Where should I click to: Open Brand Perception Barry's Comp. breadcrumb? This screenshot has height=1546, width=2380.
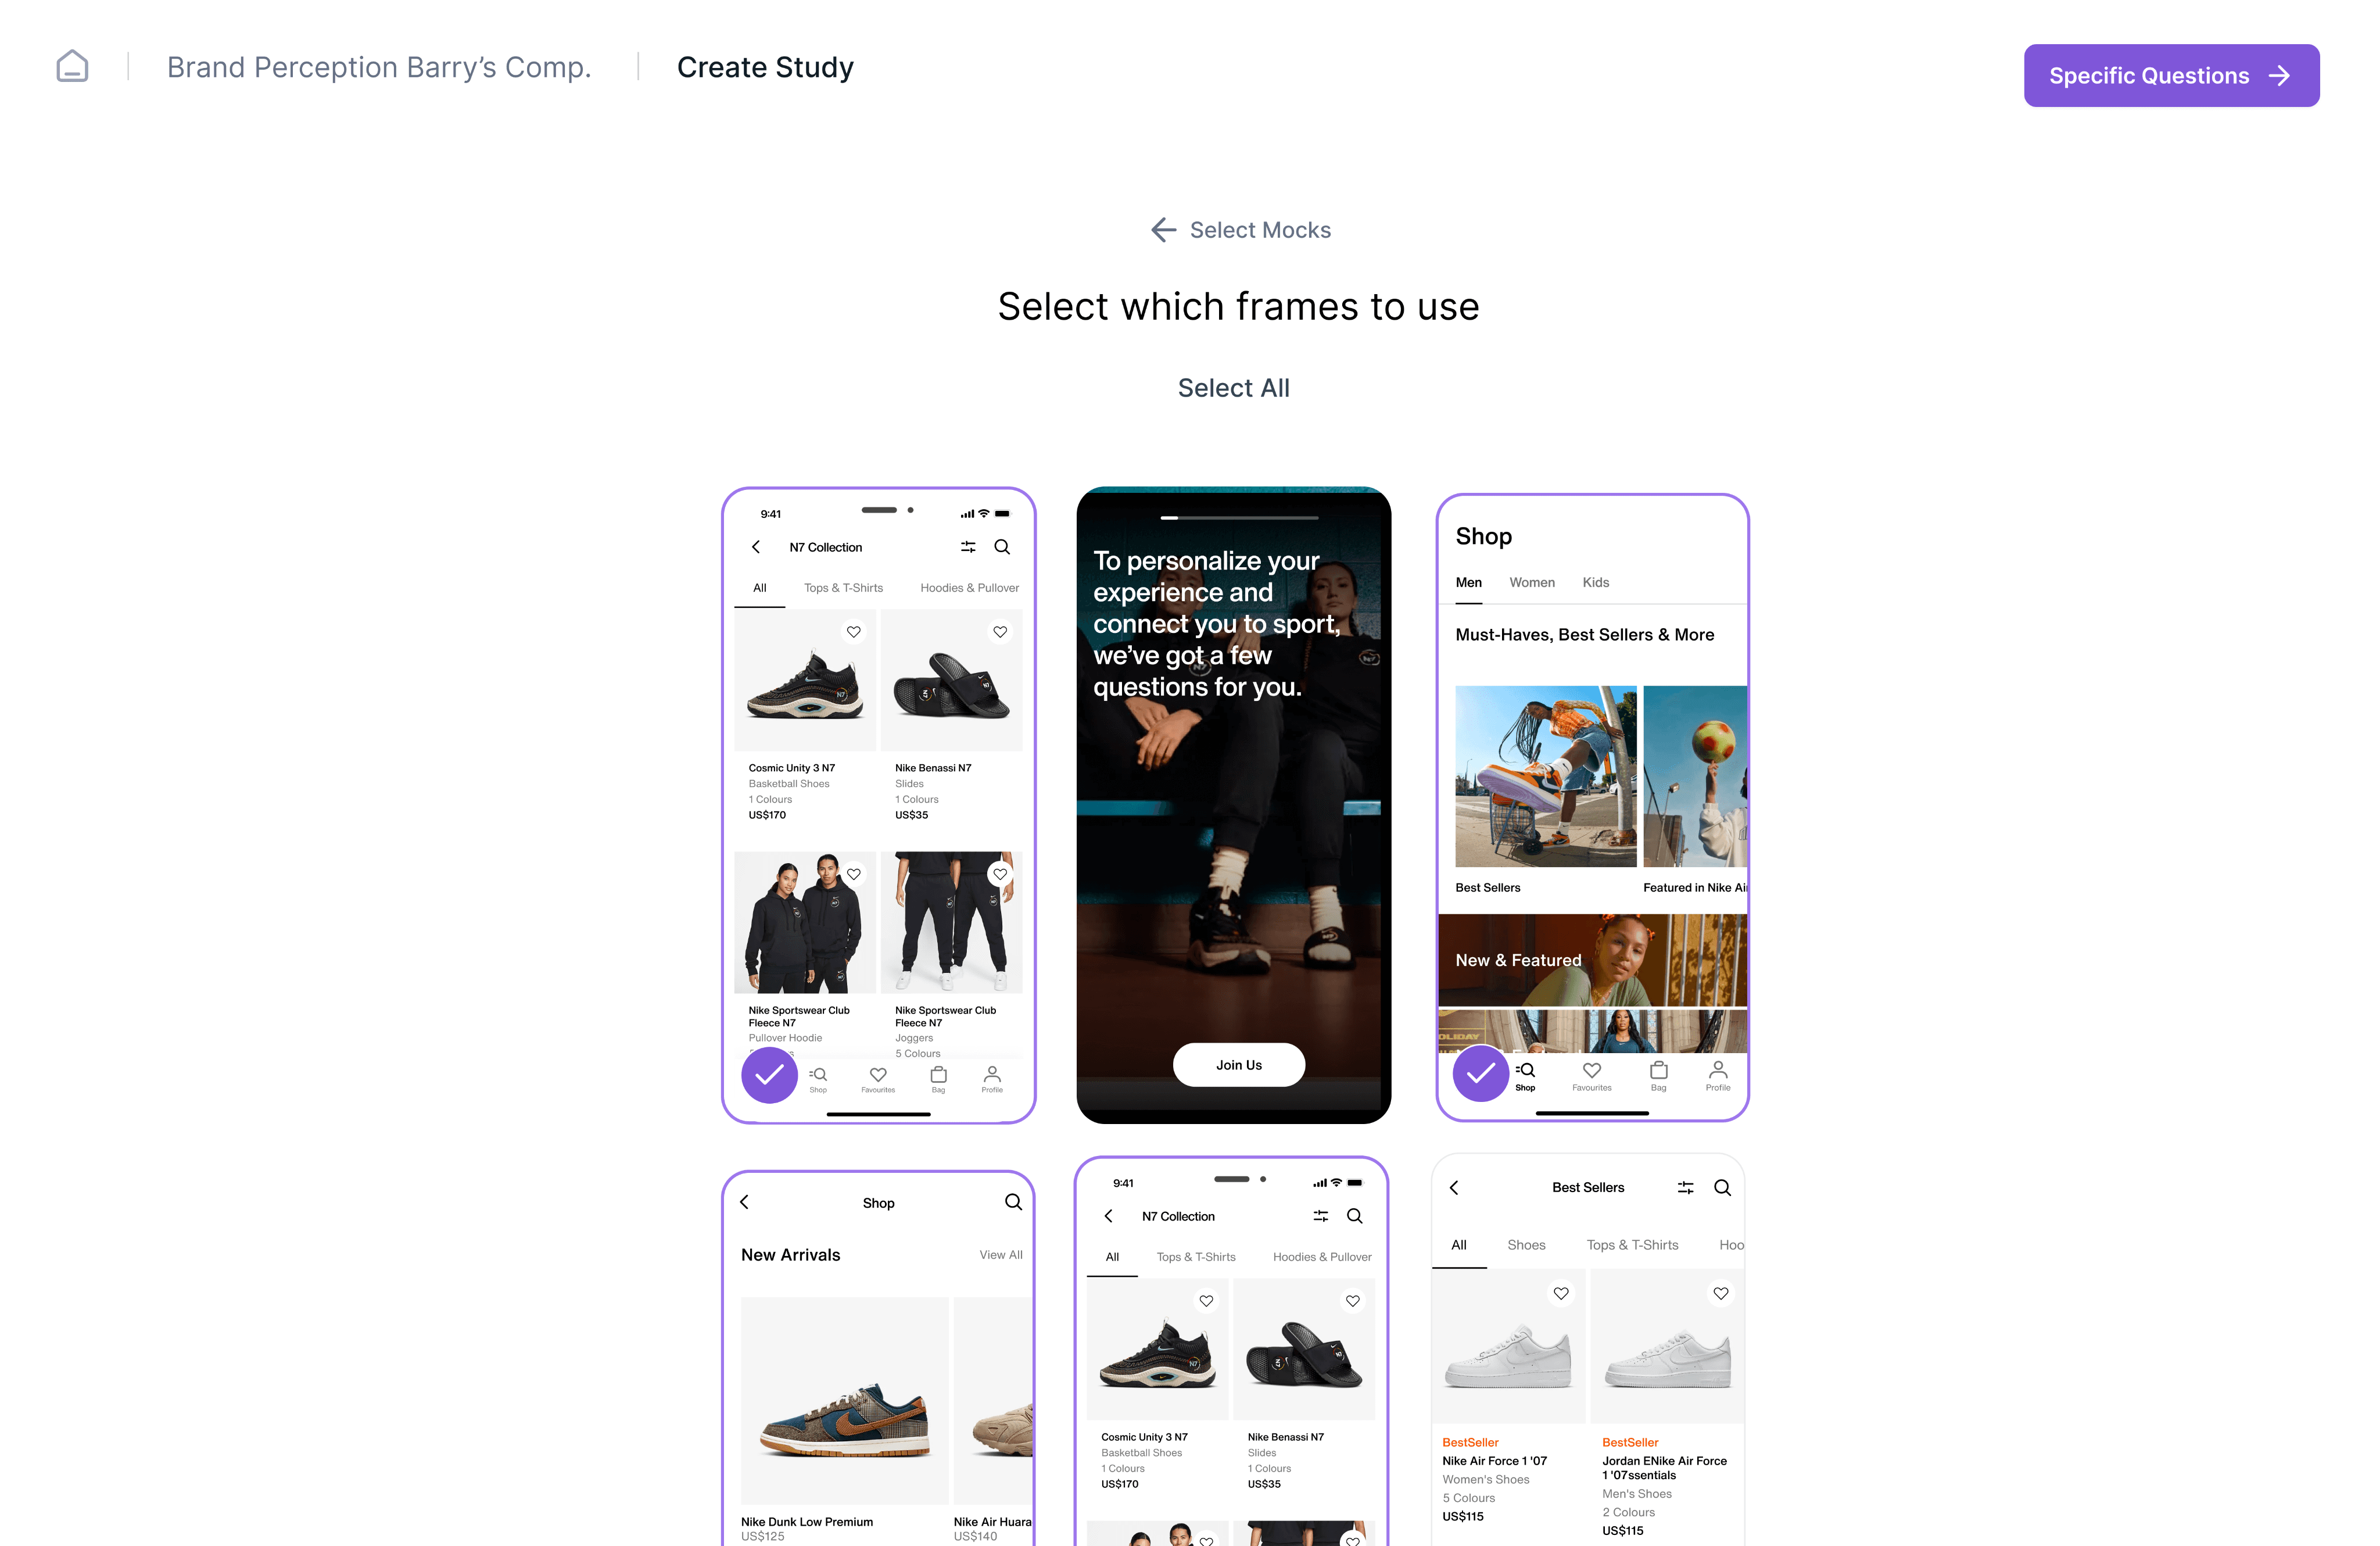pyautogui.click(x=379, y=67)
